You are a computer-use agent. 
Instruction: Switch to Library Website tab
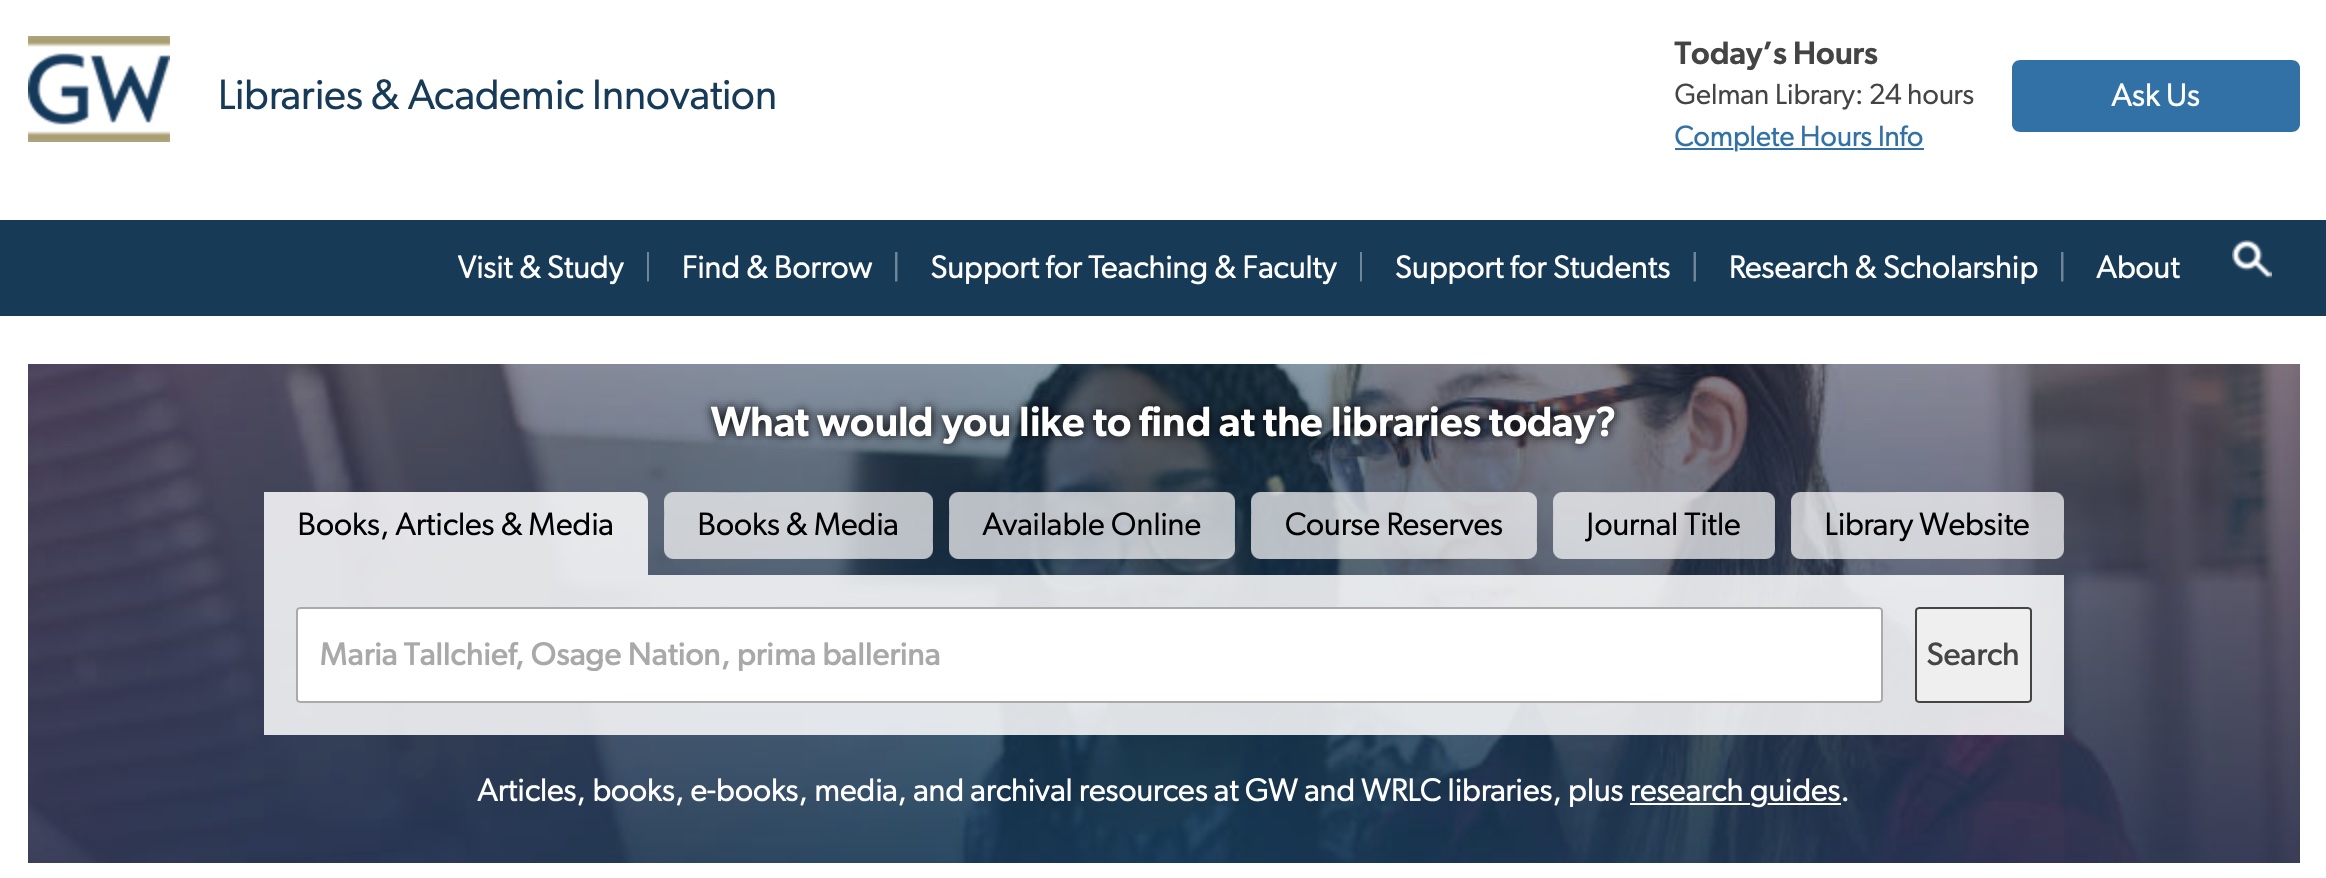point(1926,525)
